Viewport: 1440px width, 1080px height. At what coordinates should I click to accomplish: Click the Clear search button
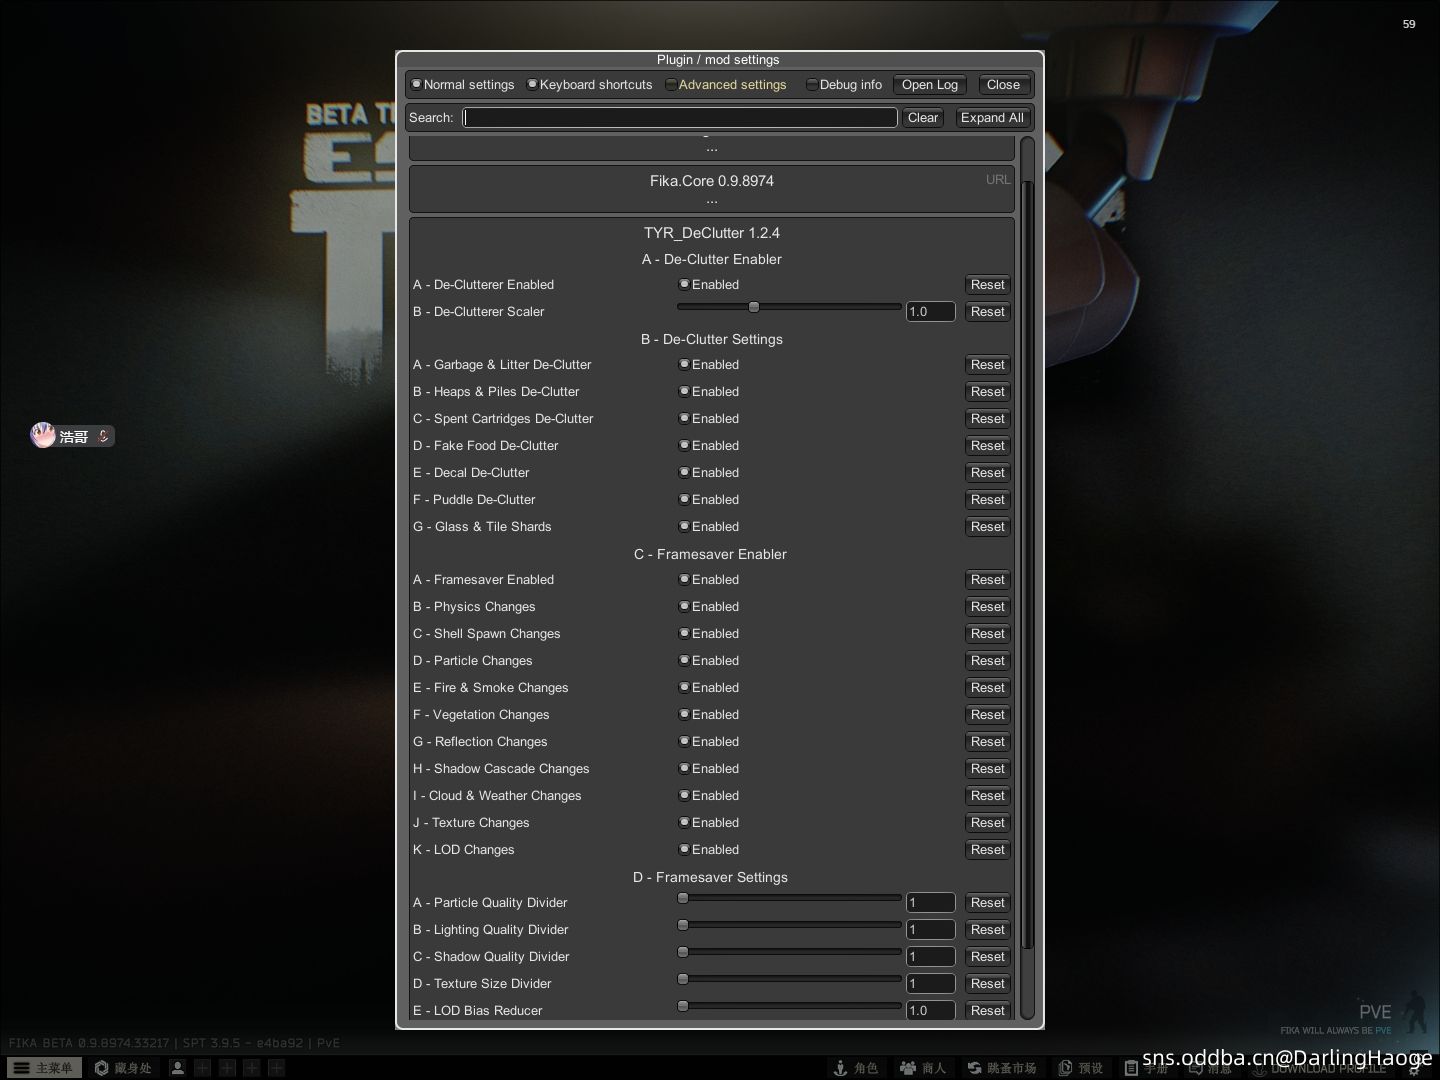point(922,118)
